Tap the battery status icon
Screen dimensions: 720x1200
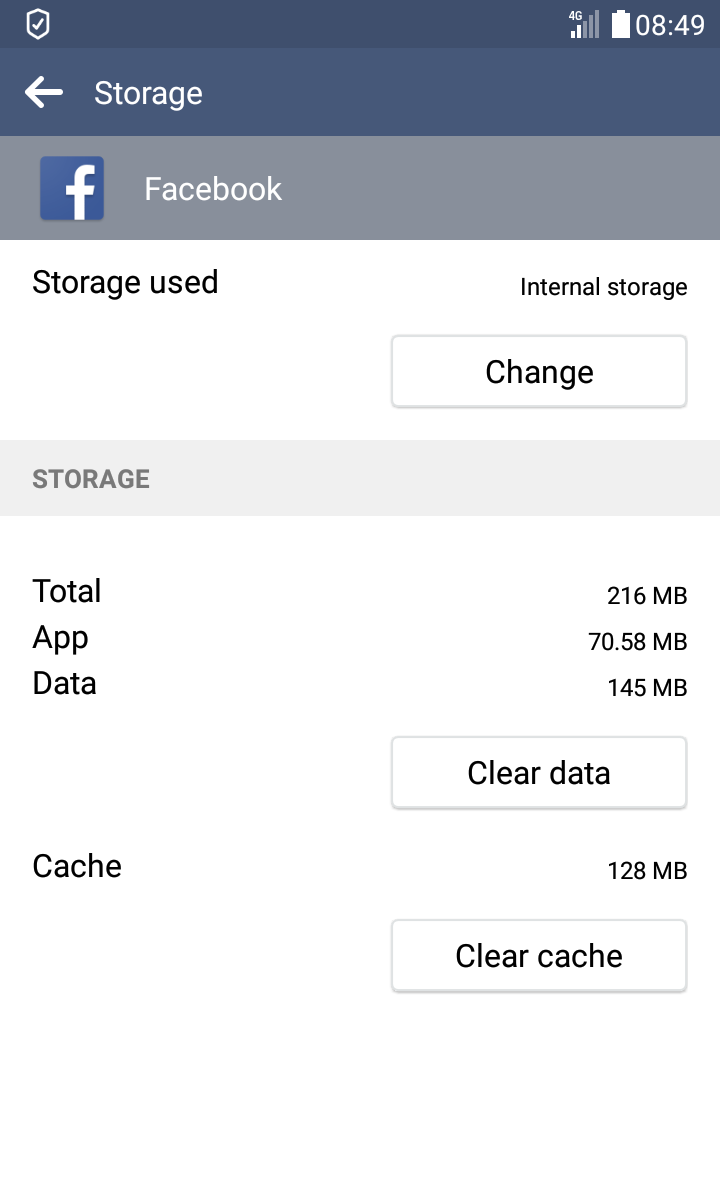click(x=621, y=24)
